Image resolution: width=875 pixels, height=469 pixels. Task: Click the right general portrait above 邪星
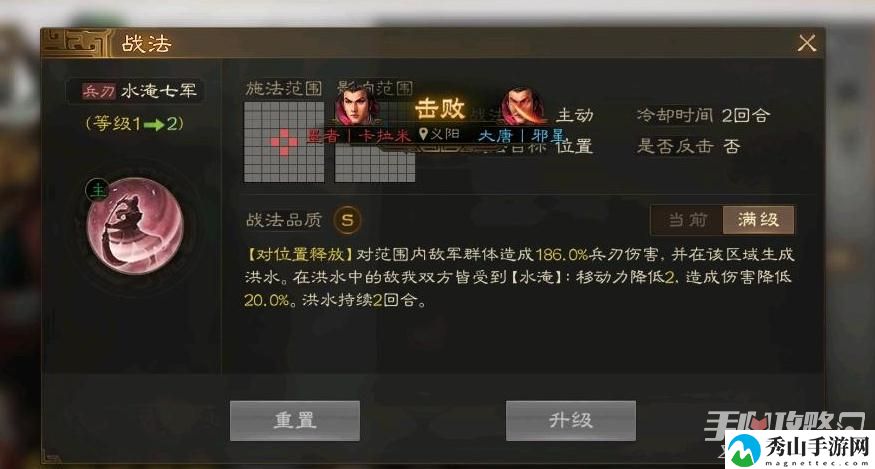click(523, 106)
